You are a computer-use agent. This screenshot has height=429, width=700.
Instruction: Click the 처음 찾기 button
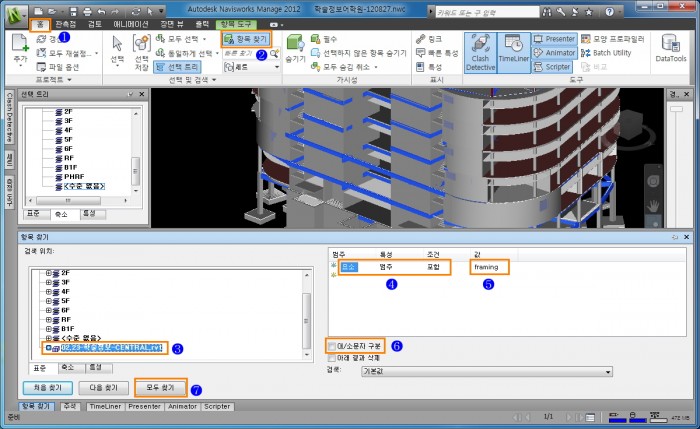click(x=48, y=386)
